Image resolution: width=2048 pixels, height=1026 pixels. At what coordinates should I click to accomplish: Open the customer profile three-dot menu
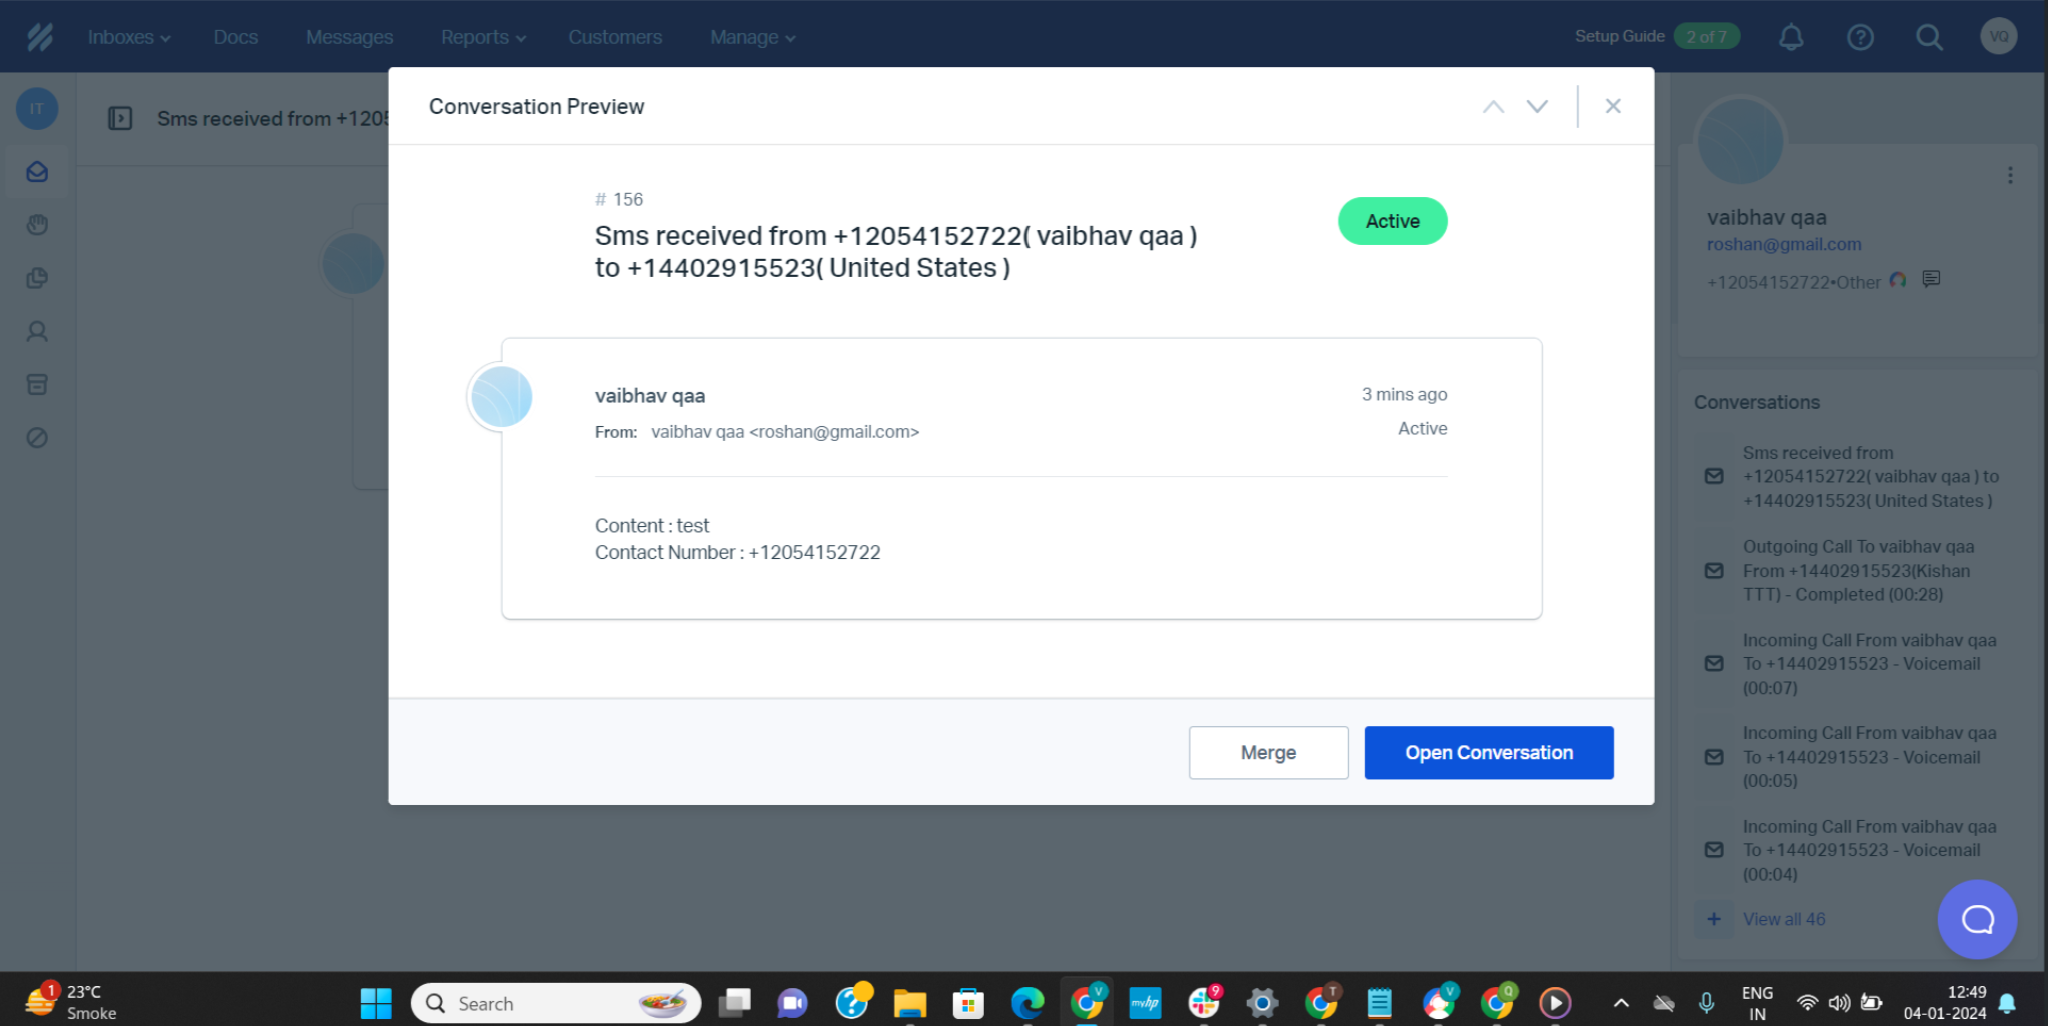pos(2010,175)
